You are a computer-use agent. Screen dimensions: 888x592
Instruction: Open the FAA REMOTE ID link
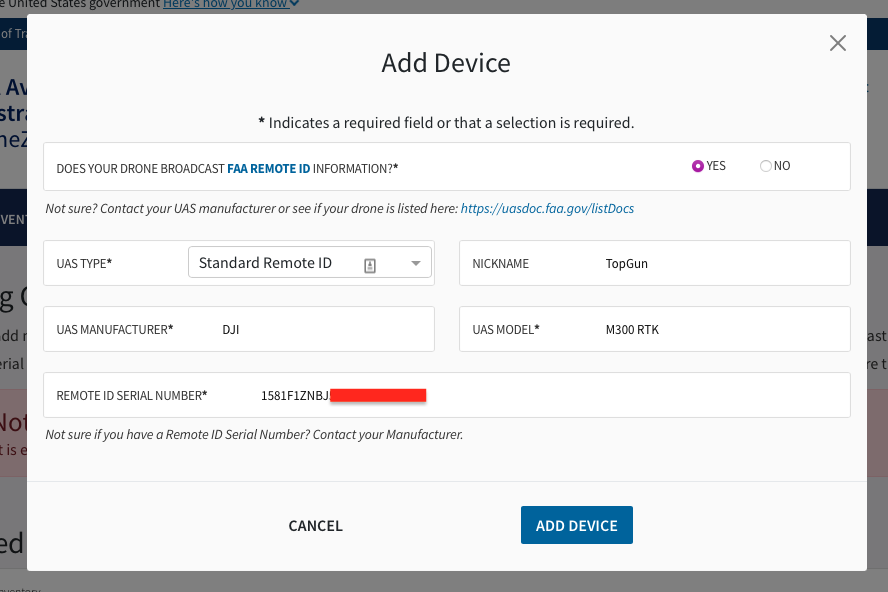point(268,169)
